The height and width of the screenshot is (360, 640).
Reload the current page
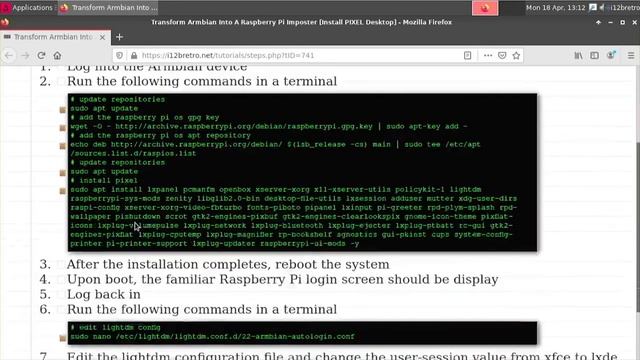(x=41, y=56)
